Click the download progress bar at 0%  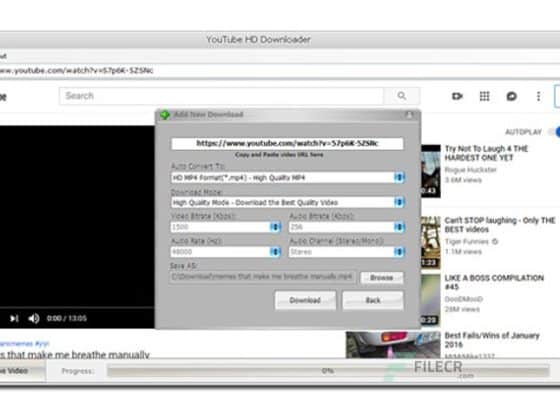pos(328,371)
